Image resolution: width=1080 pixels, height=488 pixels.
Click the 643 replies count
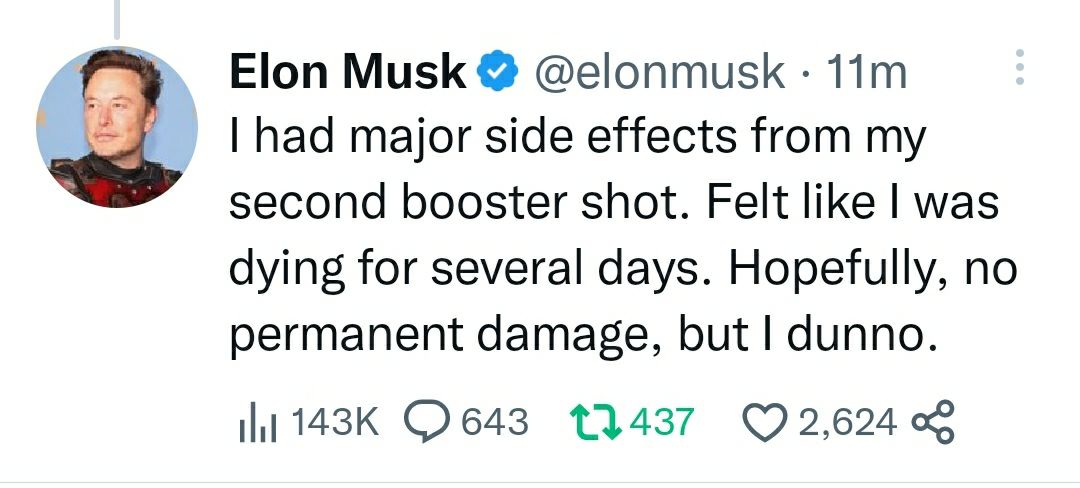(x=494, y=421)
